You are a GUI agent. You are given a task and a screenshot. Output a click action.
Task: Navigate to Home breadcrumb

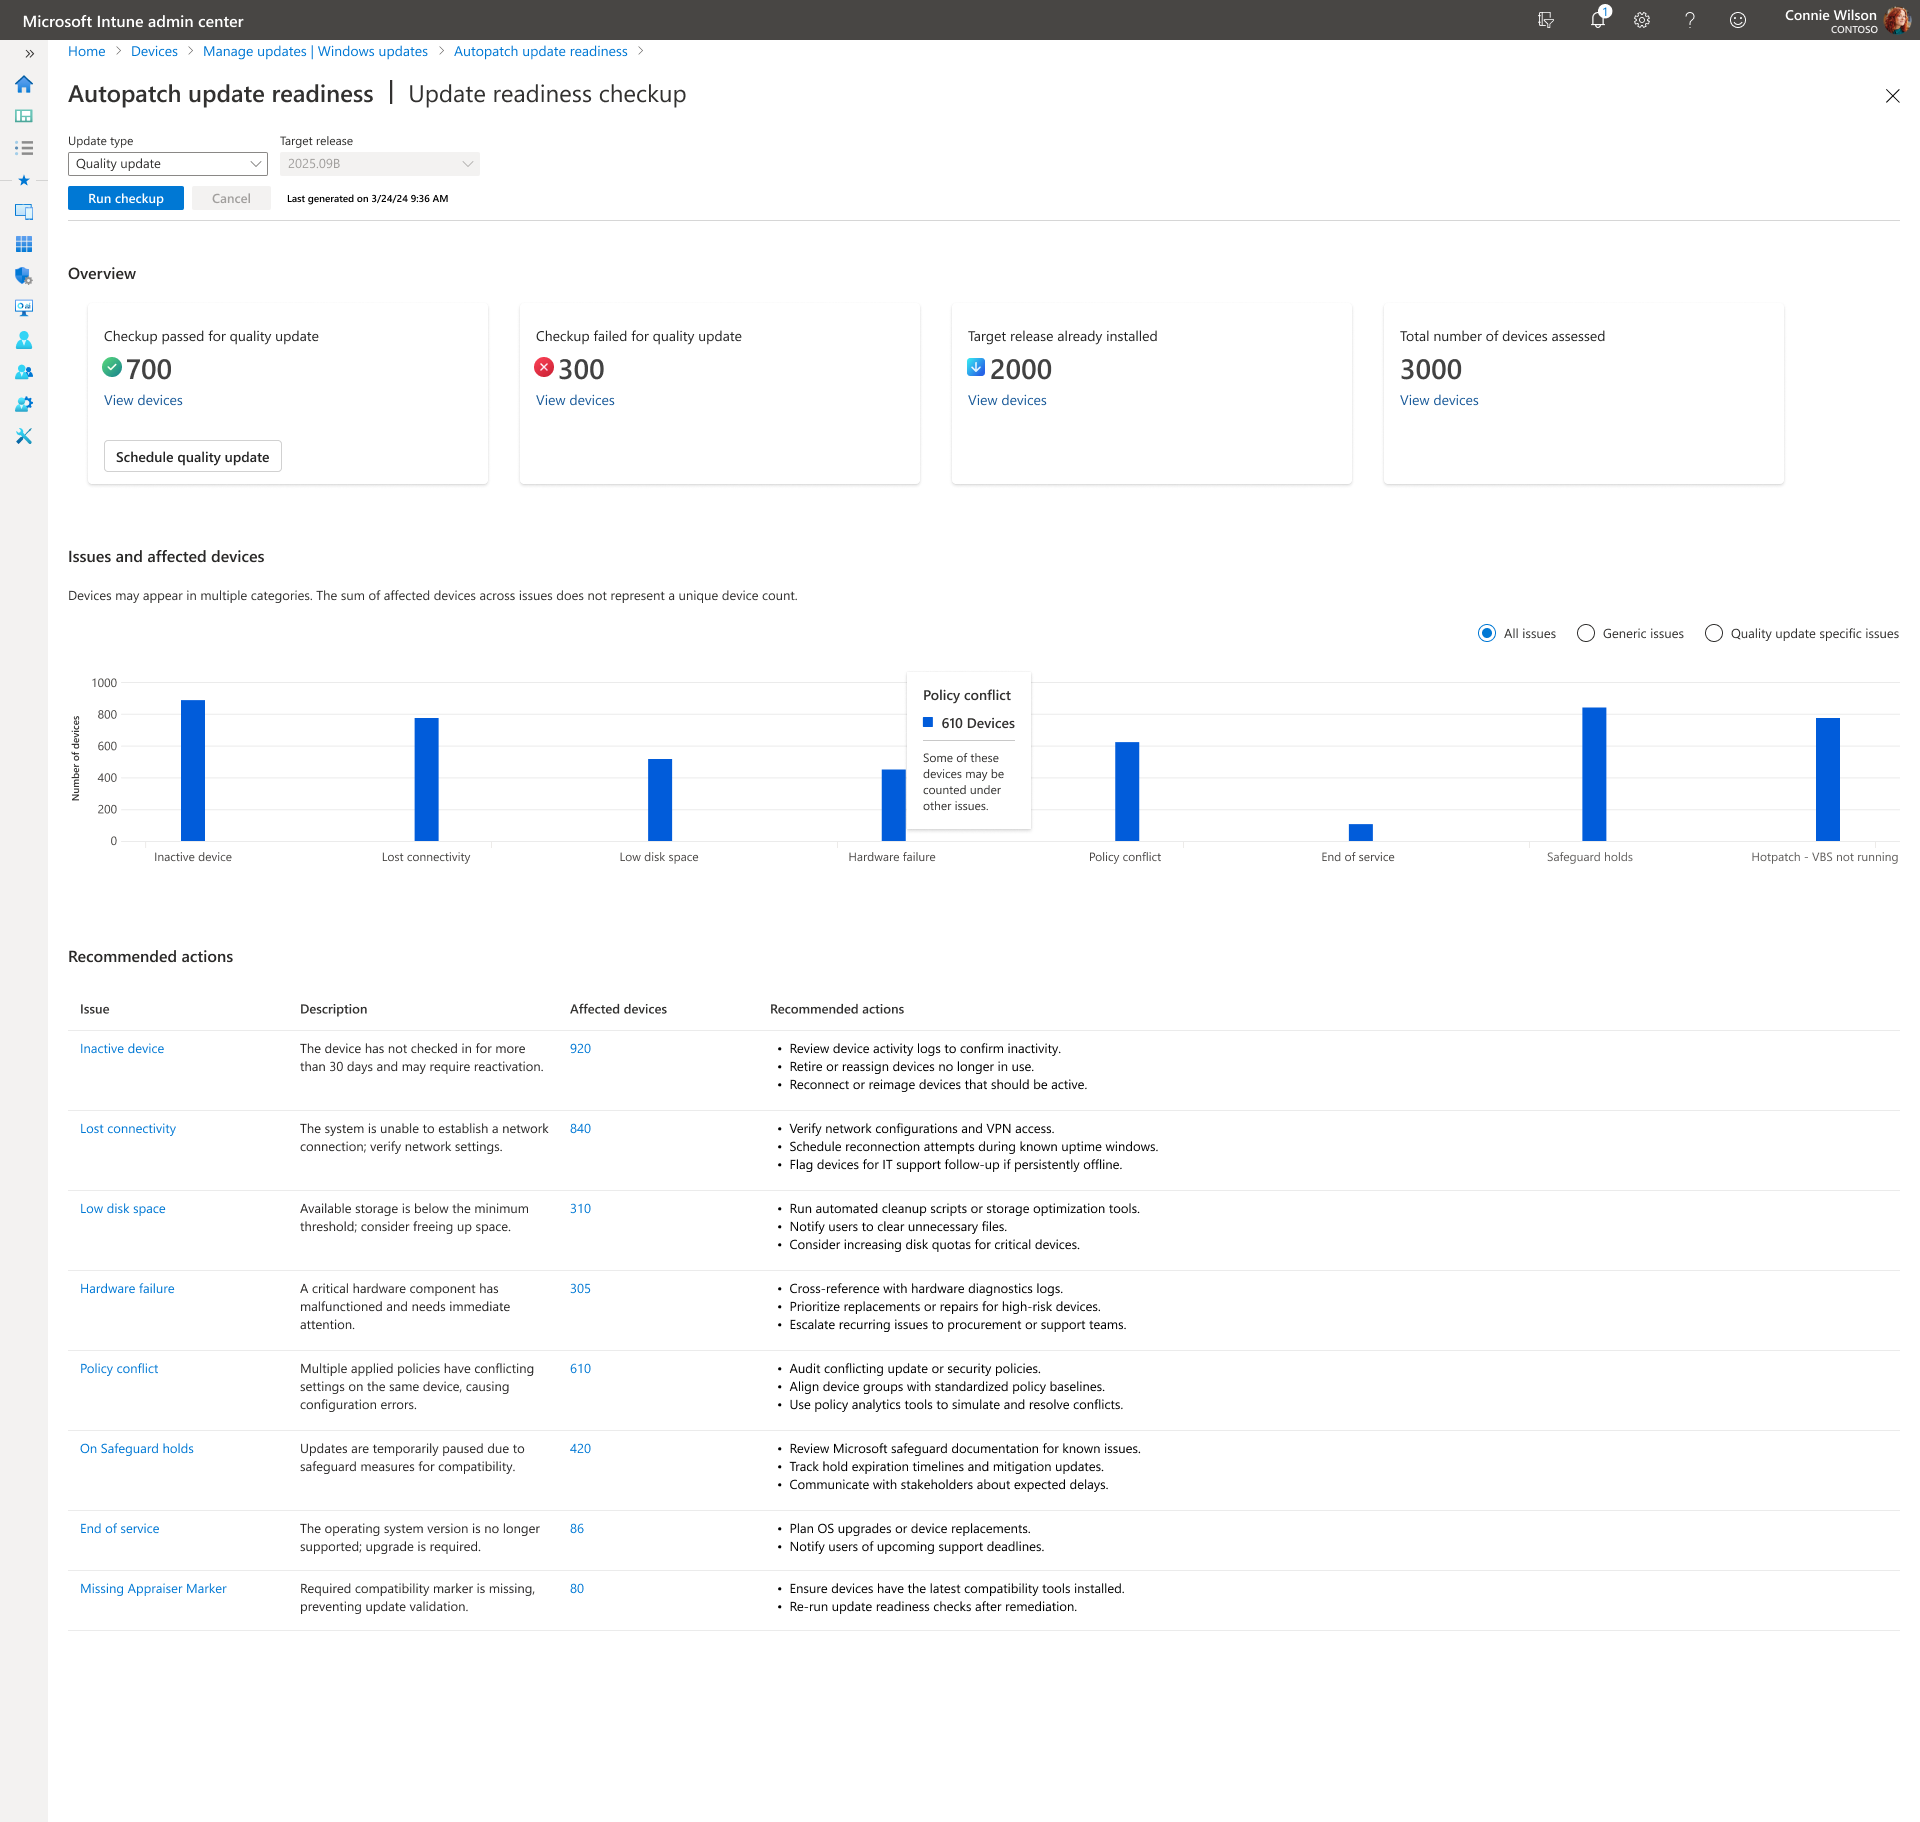(87, 52)
